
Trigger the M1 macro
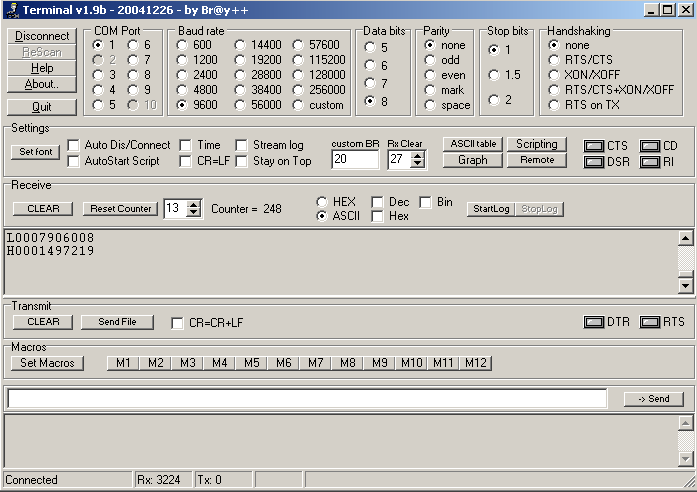(123, 363)
